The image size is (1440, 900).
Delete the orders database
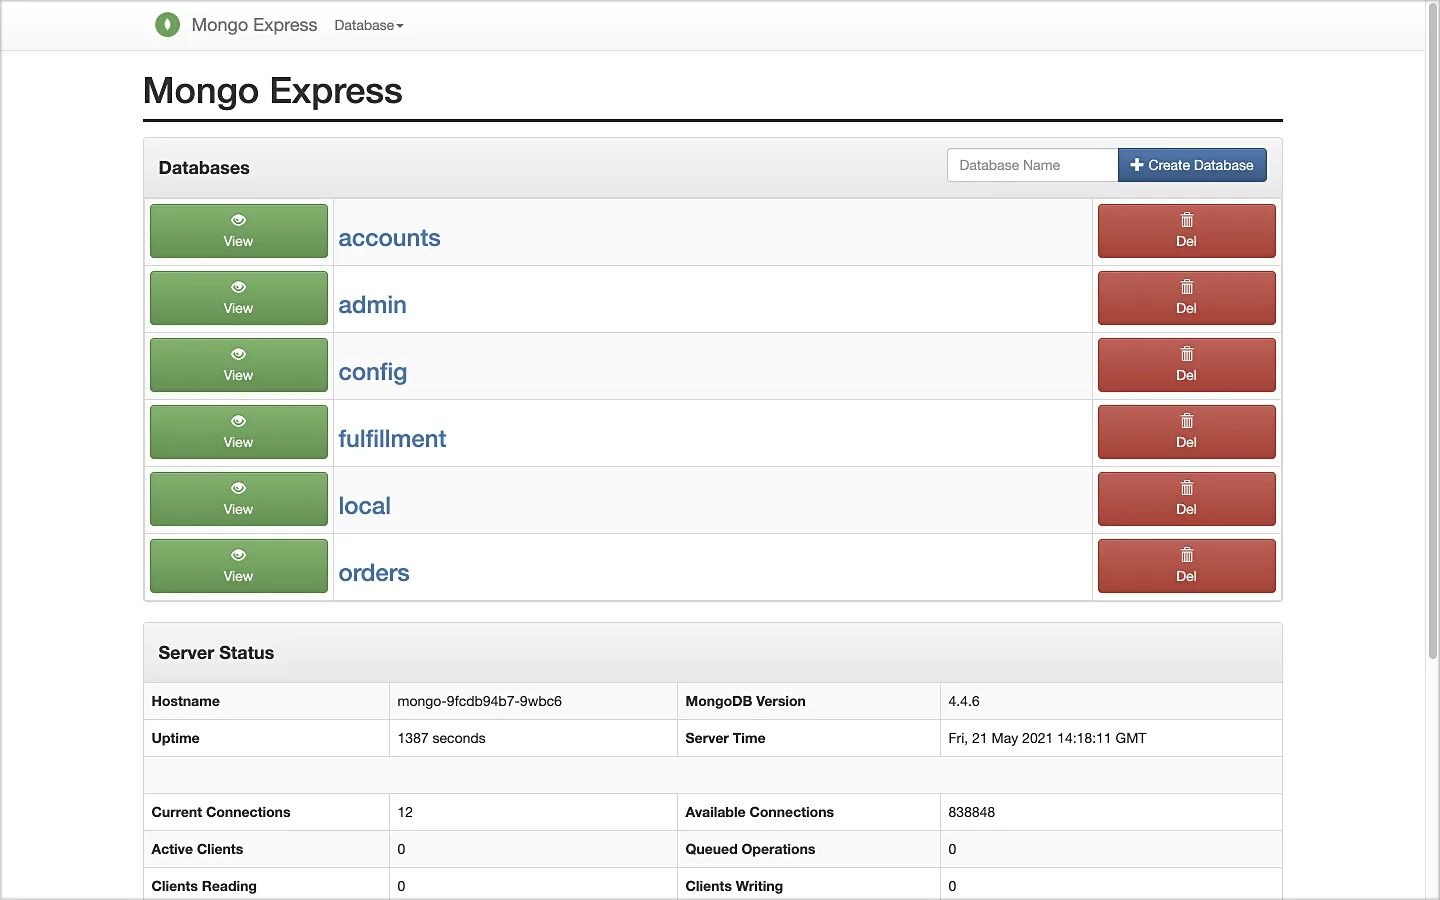(x=1187, y=566)
